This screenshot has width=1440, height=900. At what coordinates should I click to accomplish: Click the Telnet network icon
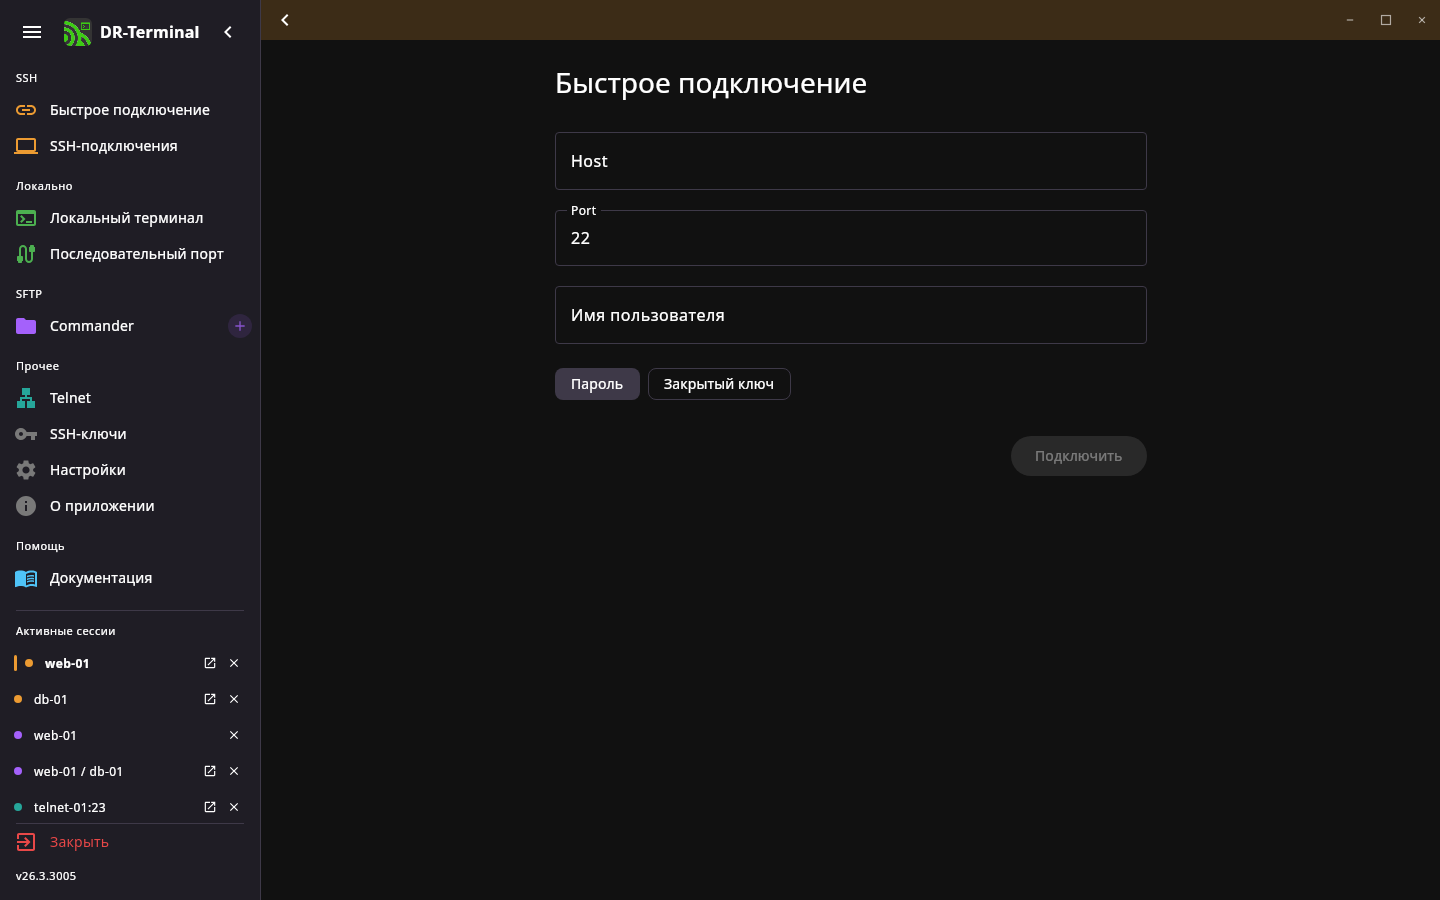tap(26, 398)
